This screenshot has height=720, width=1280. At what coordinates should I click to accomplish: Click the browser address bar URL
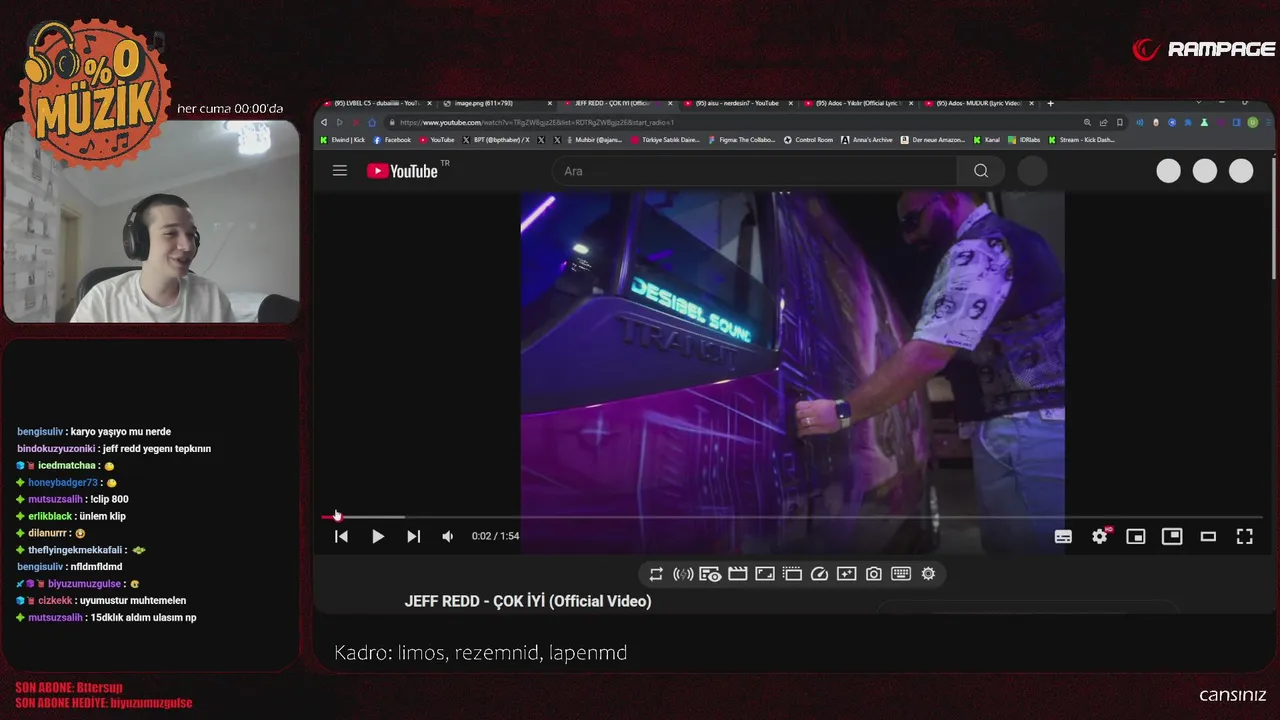point(537,122)
